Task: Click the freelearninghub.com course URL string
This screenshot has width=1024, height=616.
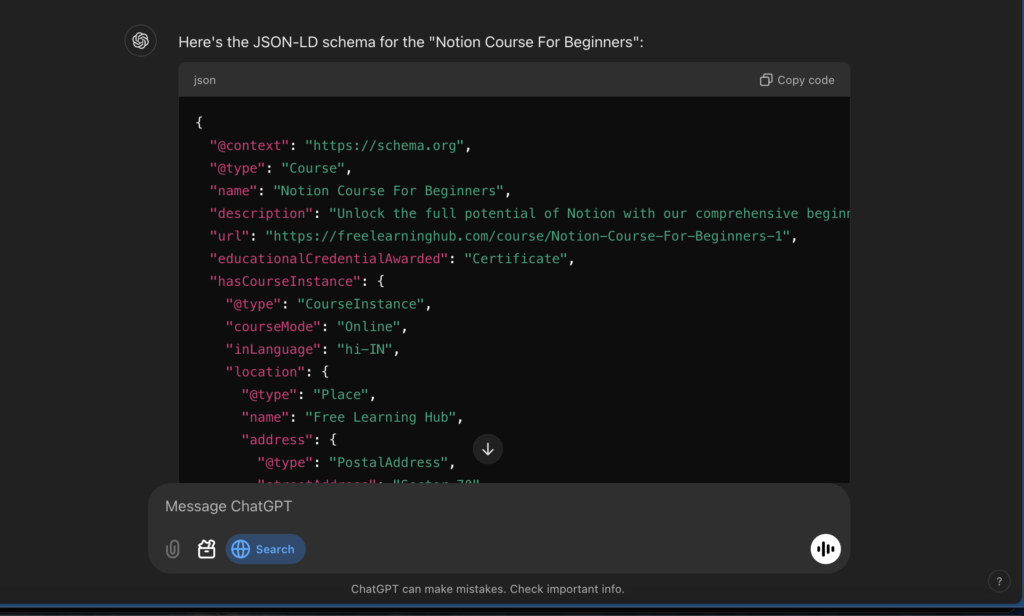Action: (x=528, y=236)
